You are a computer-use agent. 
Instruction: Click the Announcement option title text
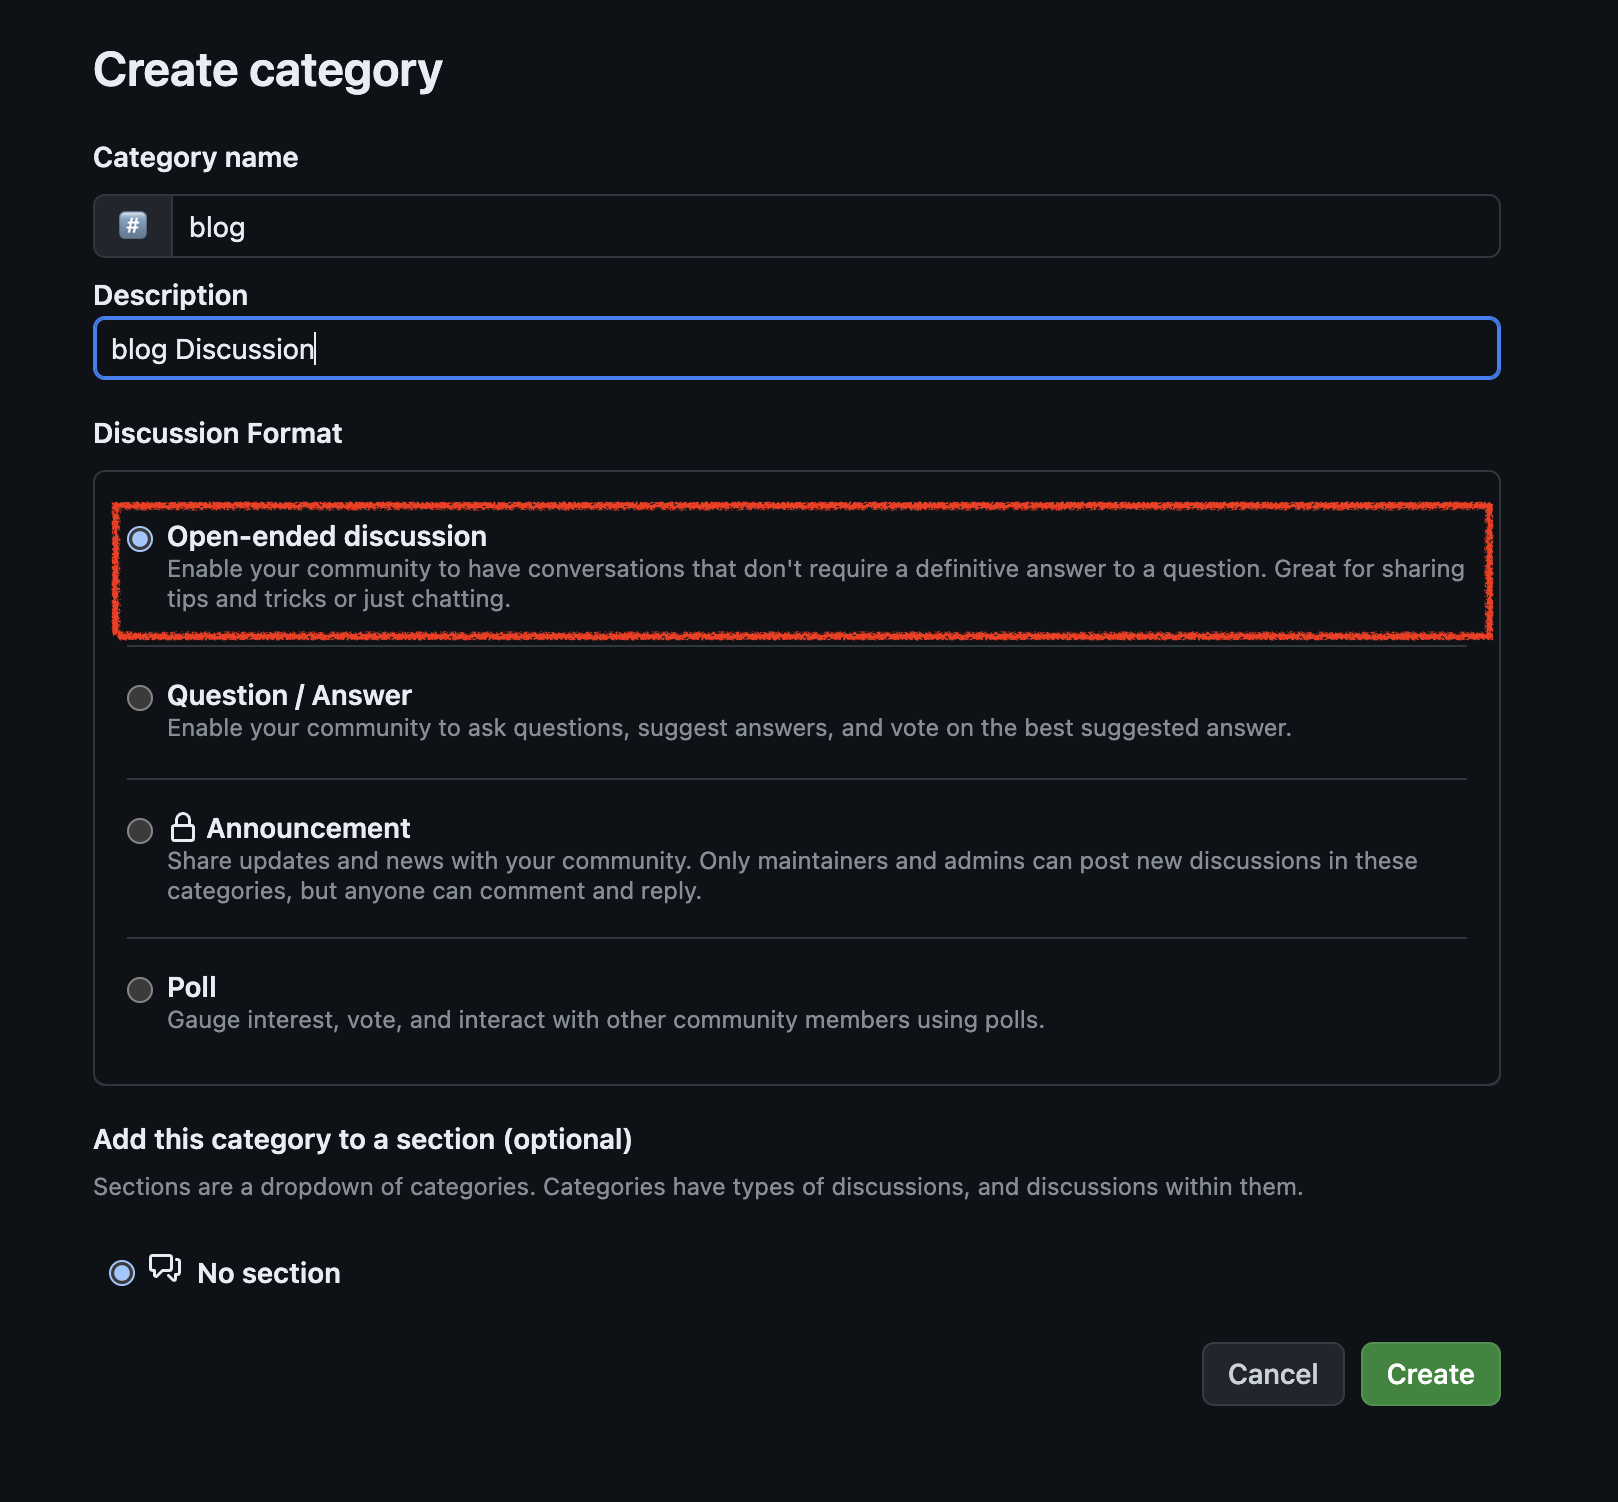click(x=308, y=828)
